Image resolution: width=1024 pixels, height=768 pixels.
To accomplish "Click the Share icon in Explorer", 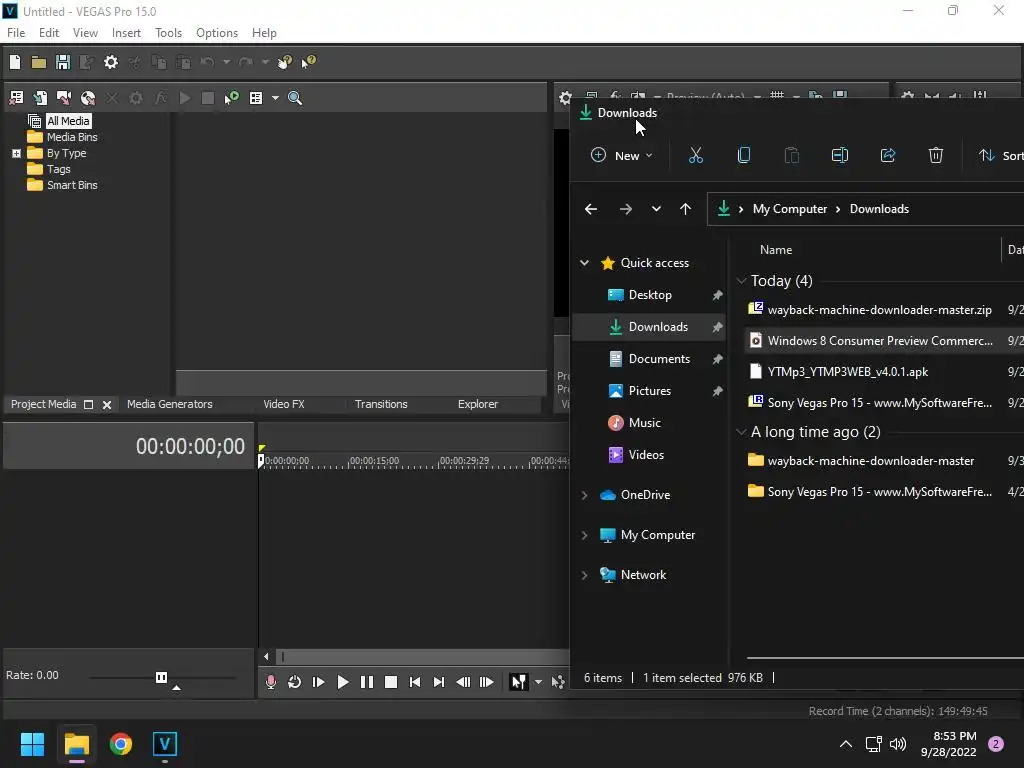I will tap(888, 155).
